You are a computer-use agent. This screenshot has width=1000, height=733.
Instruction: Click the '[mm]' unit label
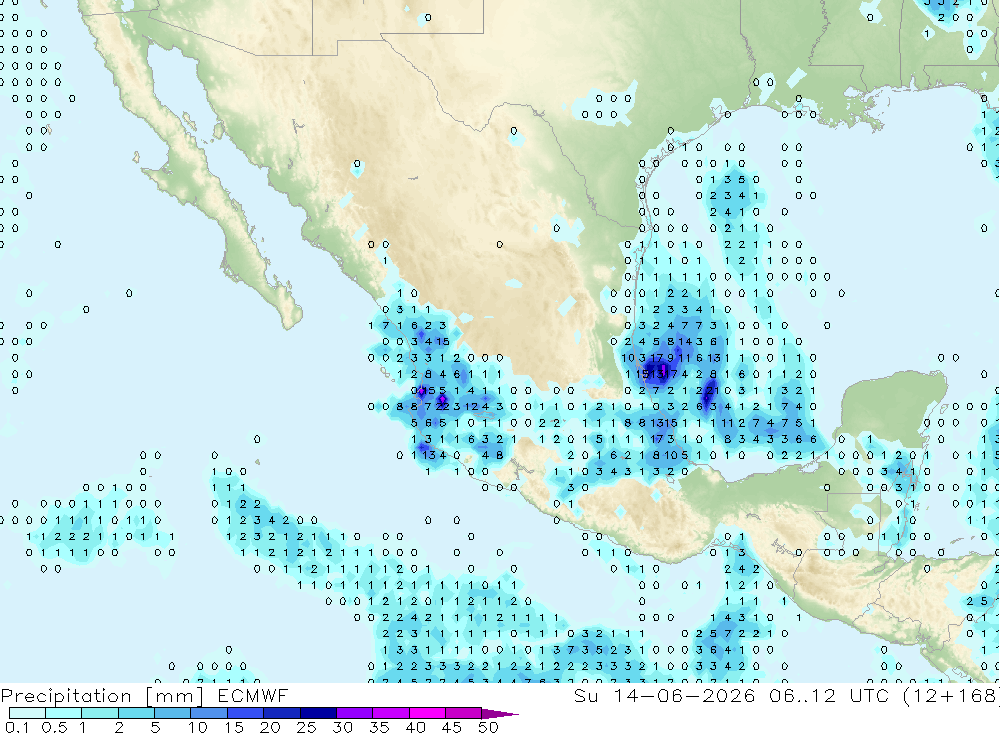coord(175,696)
